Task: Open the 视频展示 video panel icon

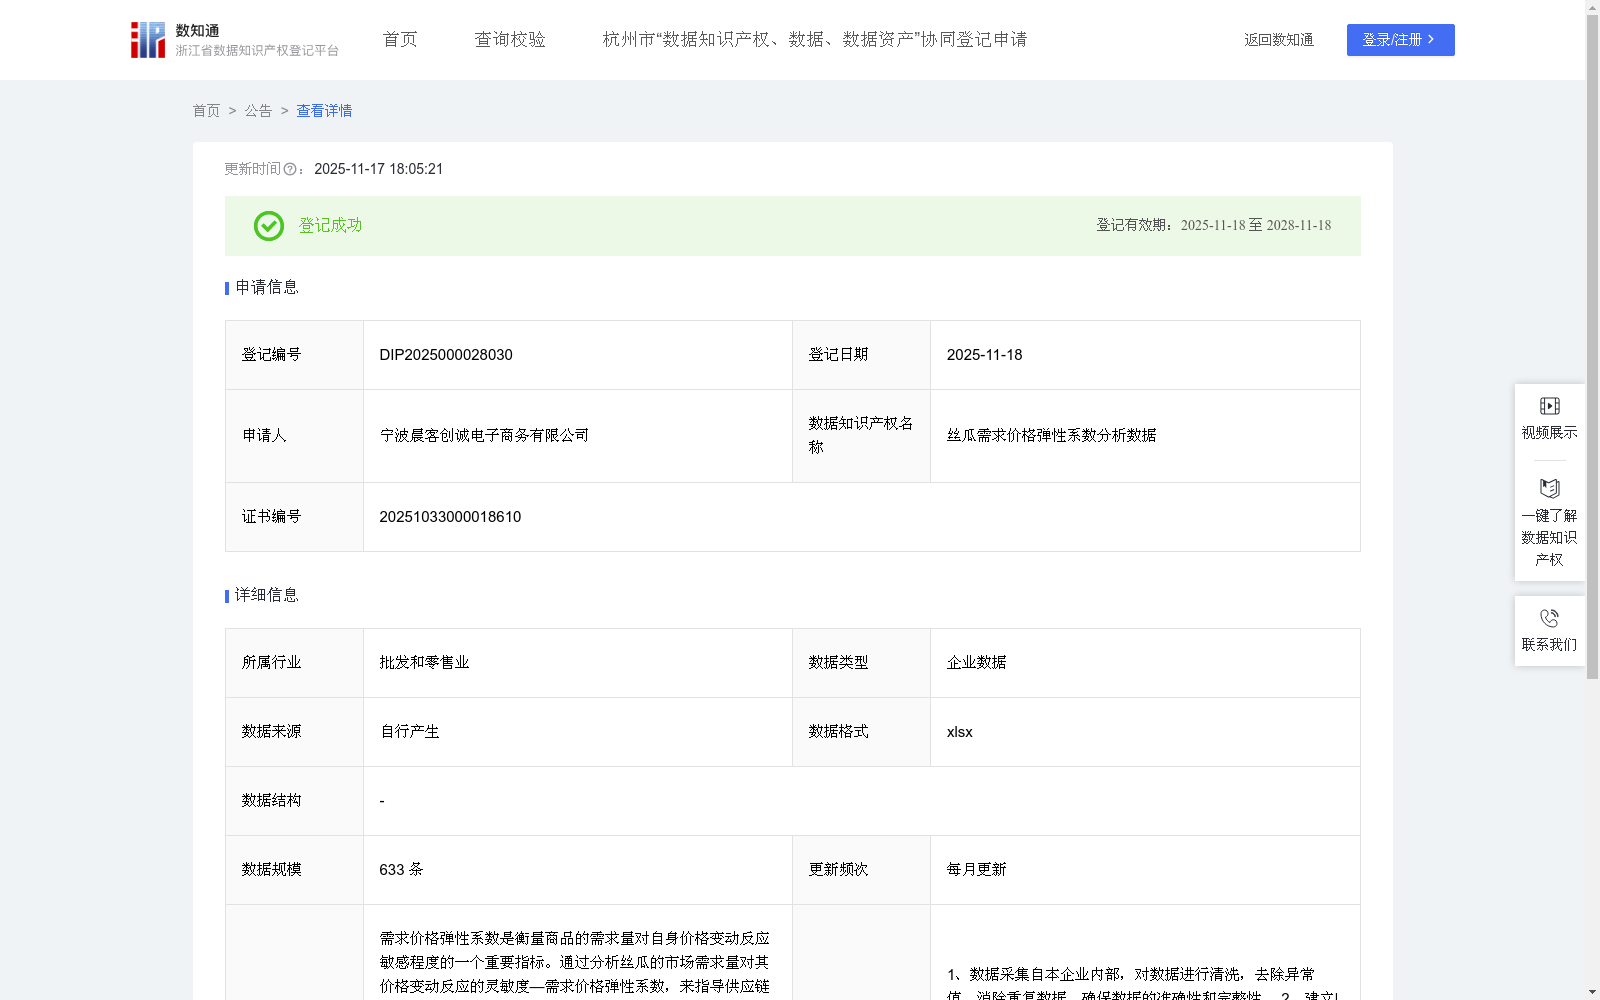Action: point(1548,406)
